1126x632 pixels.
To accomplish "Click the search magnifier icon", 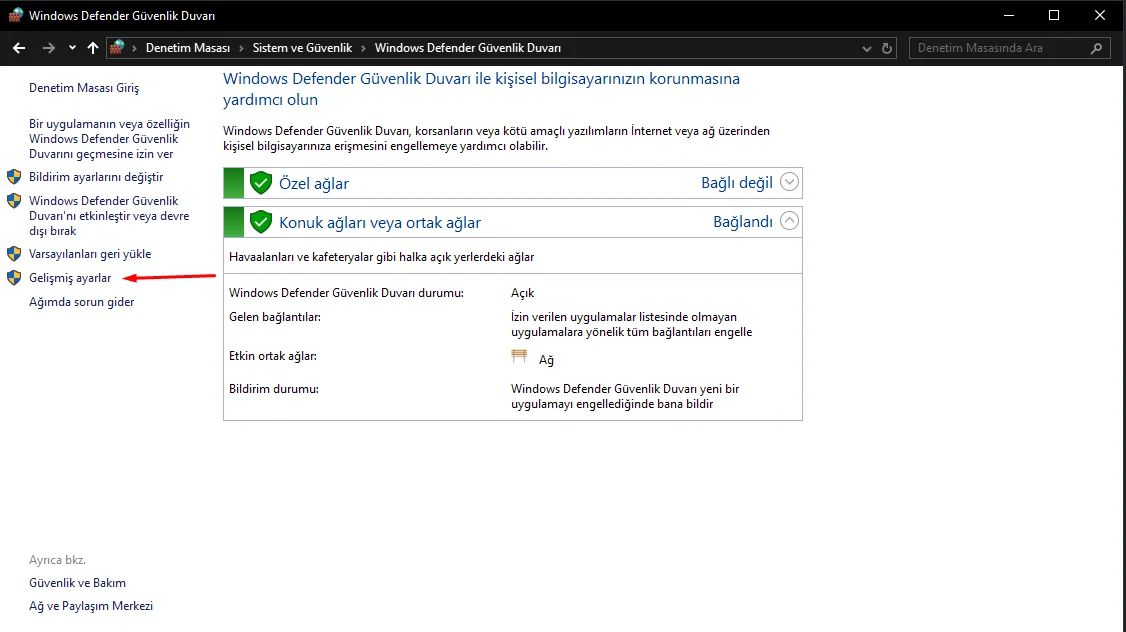I will coord(1096,48).
